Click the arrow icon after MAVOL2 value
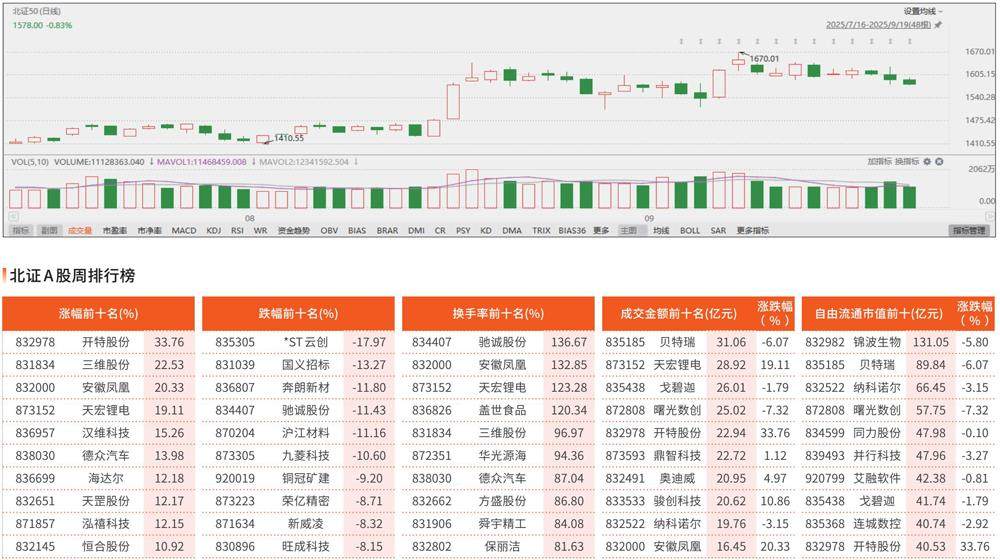Image resolution: width=1000 pixels, height=560 pixels. [356, 162]
